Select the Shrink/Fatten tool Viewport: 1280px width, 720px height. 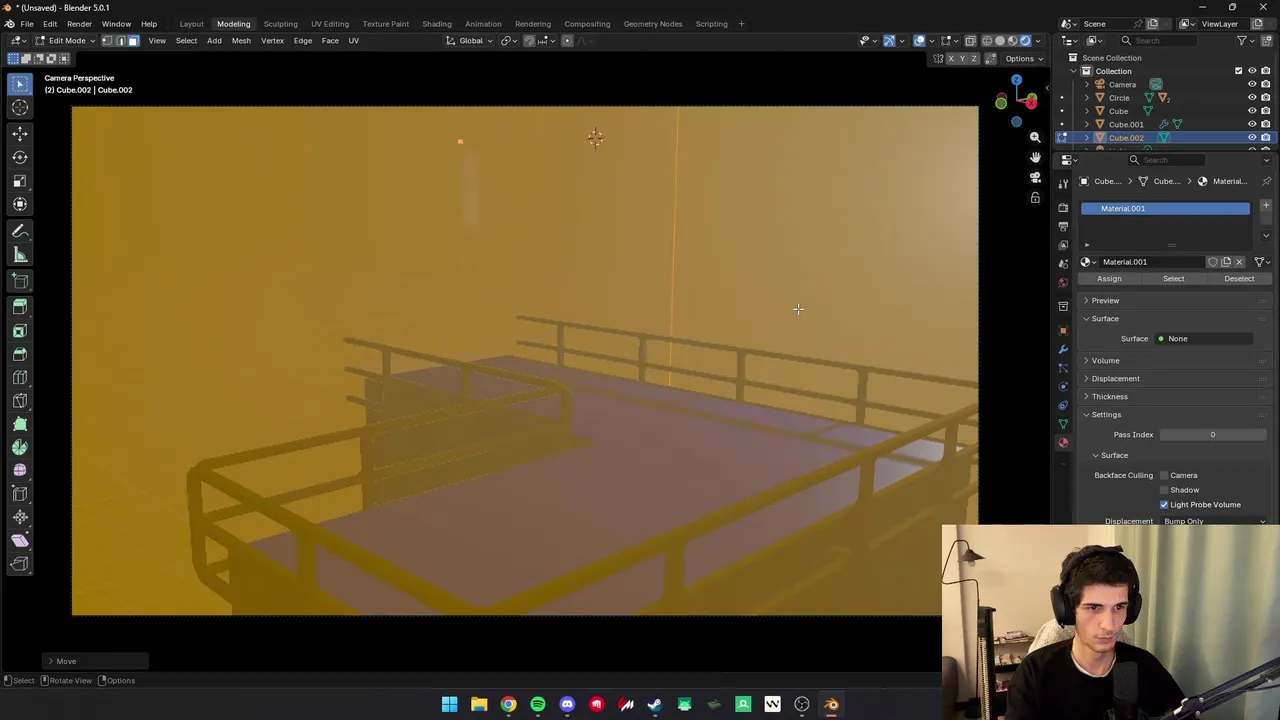[20, 517]
